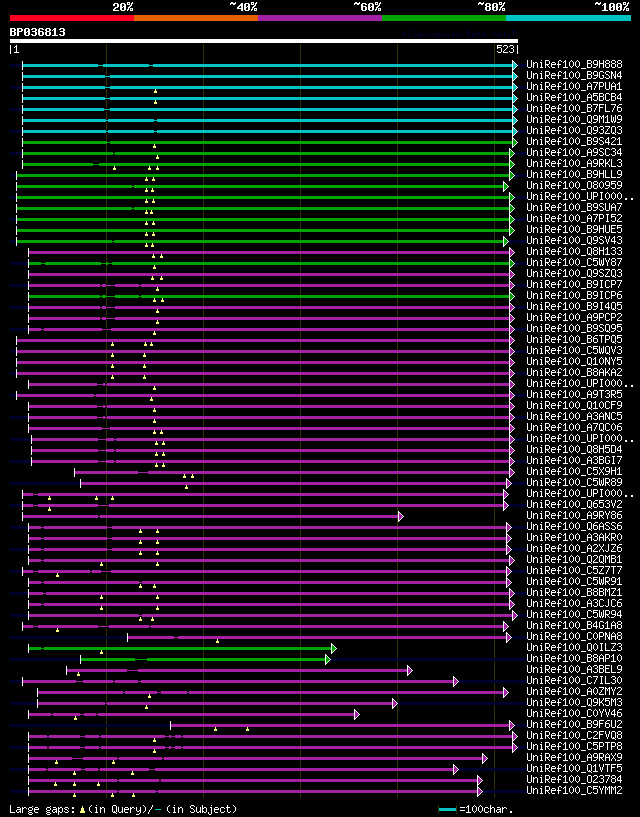Open hit UniRef100_B9GSN4
This screenshot has width=640, height=817.
point(574,76)
